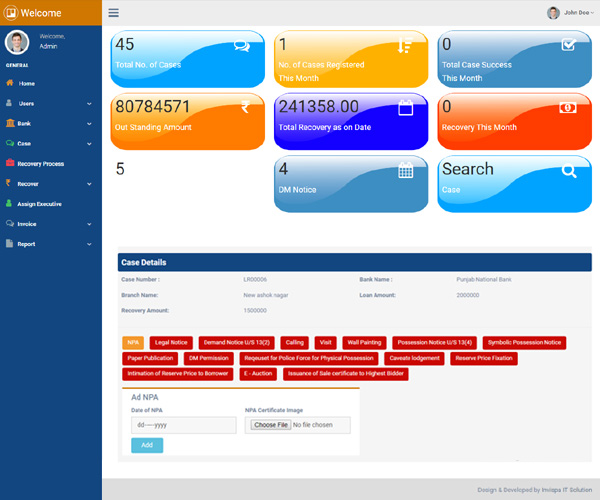Click the calendar icon on Total Recovery card
This screenshot has width=600, height=500.
(406, 108)
